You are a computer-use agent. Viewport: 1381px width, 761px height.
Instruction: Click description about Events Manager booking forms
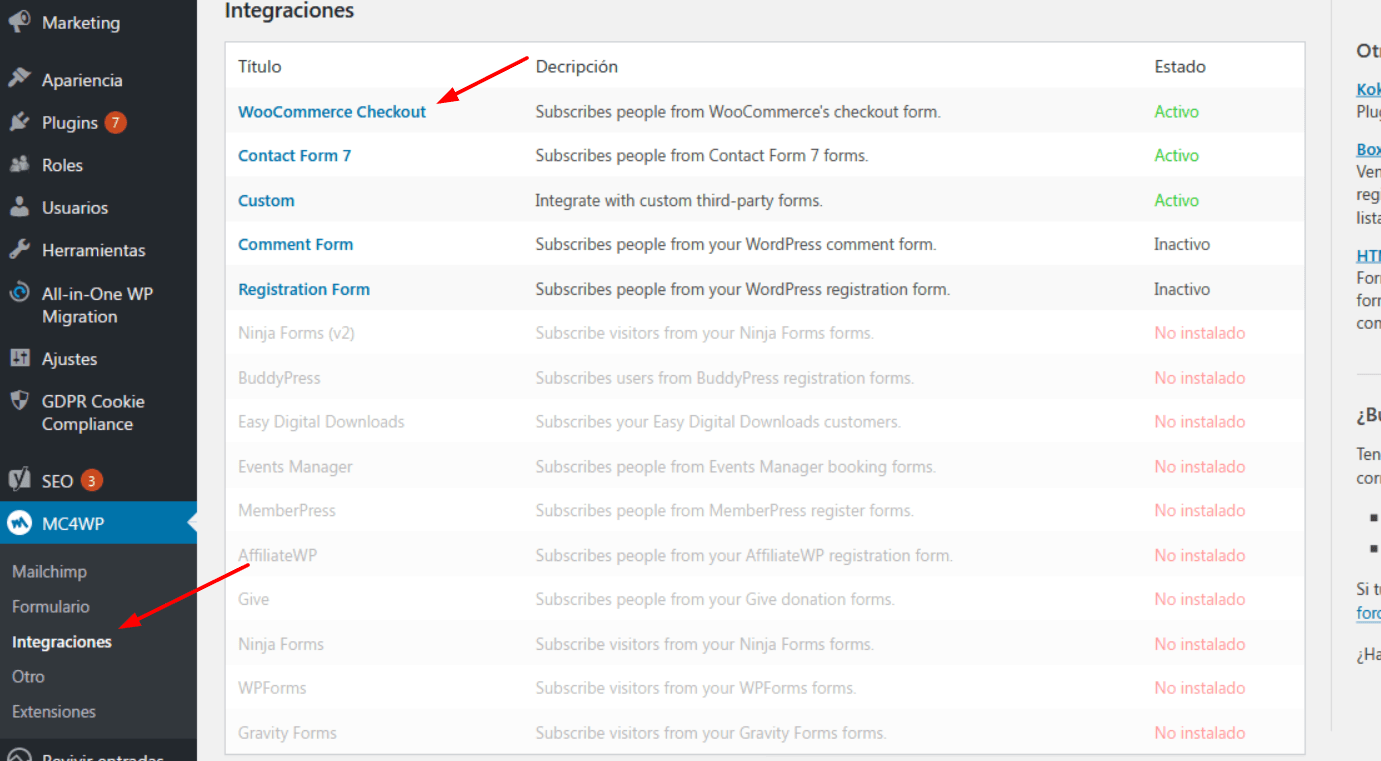(x=736, y=466)
